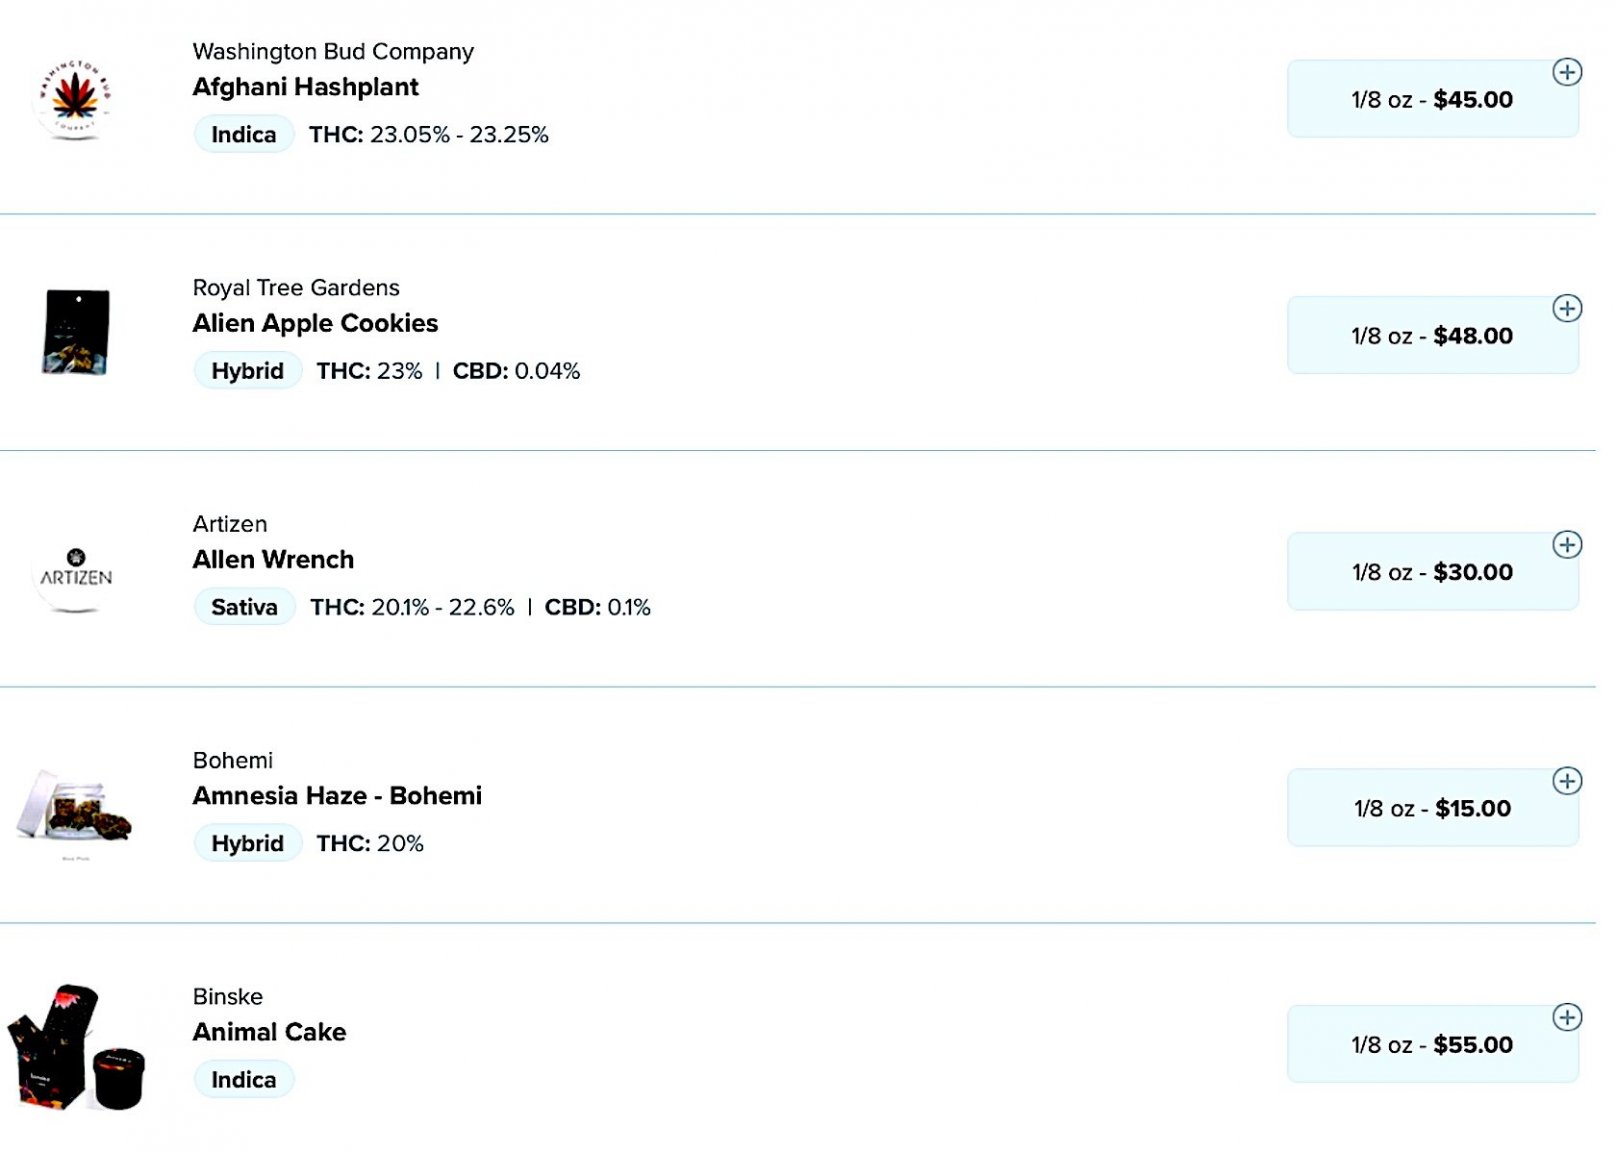Open the Artizen brand logo image
This screenshot has width=1616, height=1152.
pos(76,572)
